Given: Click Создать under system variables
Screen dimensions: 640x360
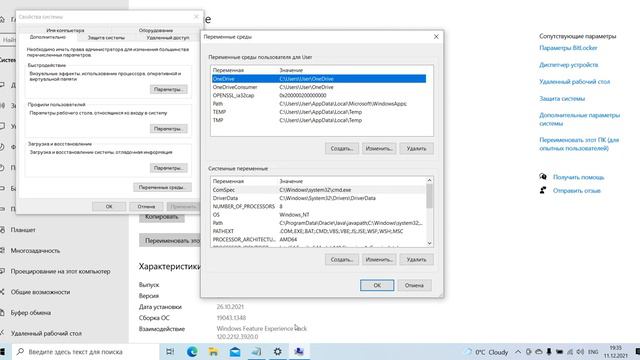Looking at the screenshot, I should [x=342, y=260].
